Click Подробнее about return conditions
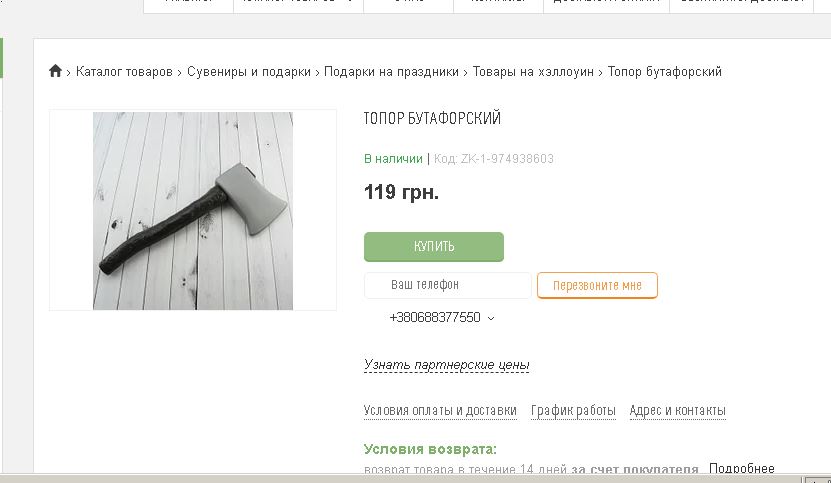Viewport: 831px width, 483px height. pyautogui.click(x=741, y=468)
